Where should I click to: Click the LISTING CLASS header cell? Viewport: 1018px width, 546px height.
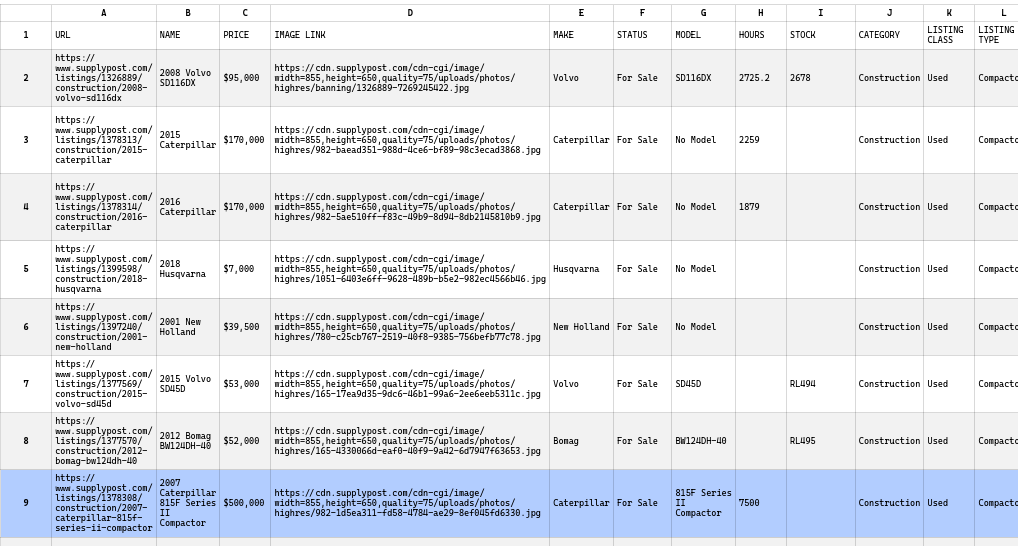[947, 35]
